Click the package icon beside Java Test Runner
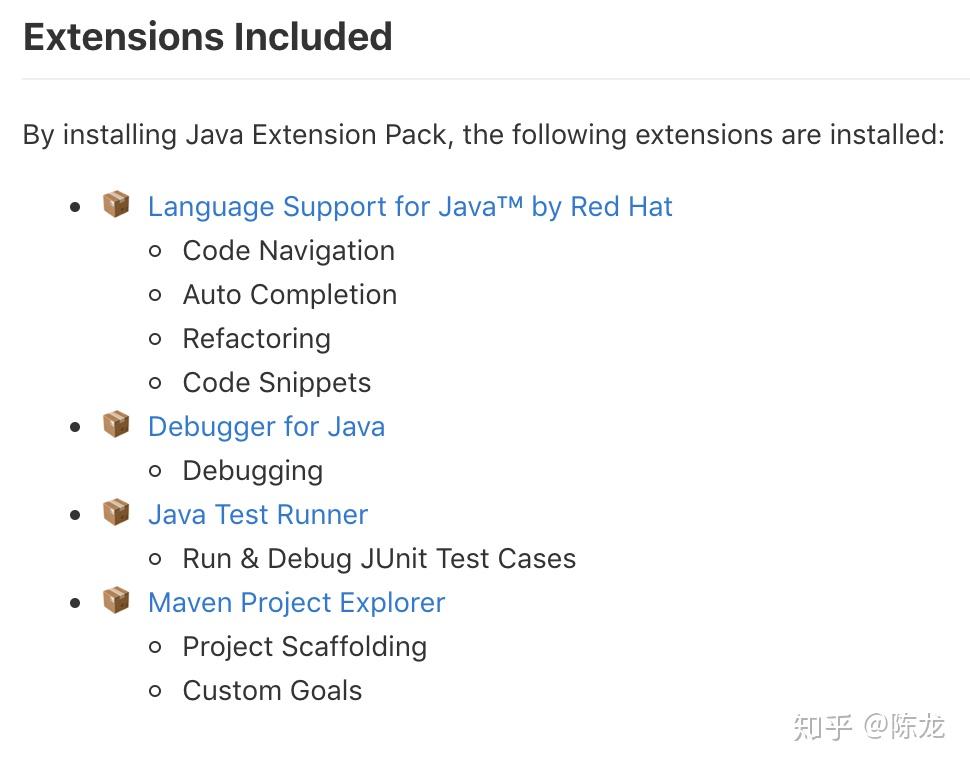Viewport: 970px width, 766px height. (x=116, y=513)
